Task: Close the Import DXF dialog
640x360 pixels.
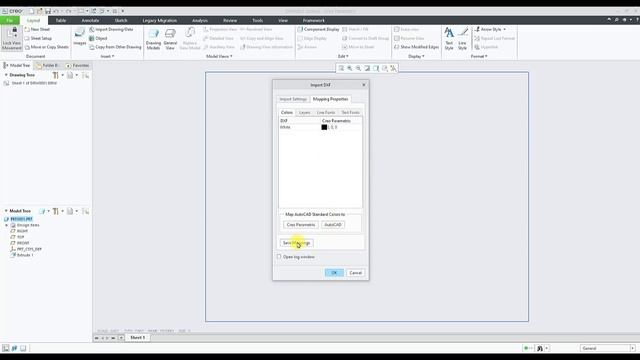Action: tap(364, 85)
